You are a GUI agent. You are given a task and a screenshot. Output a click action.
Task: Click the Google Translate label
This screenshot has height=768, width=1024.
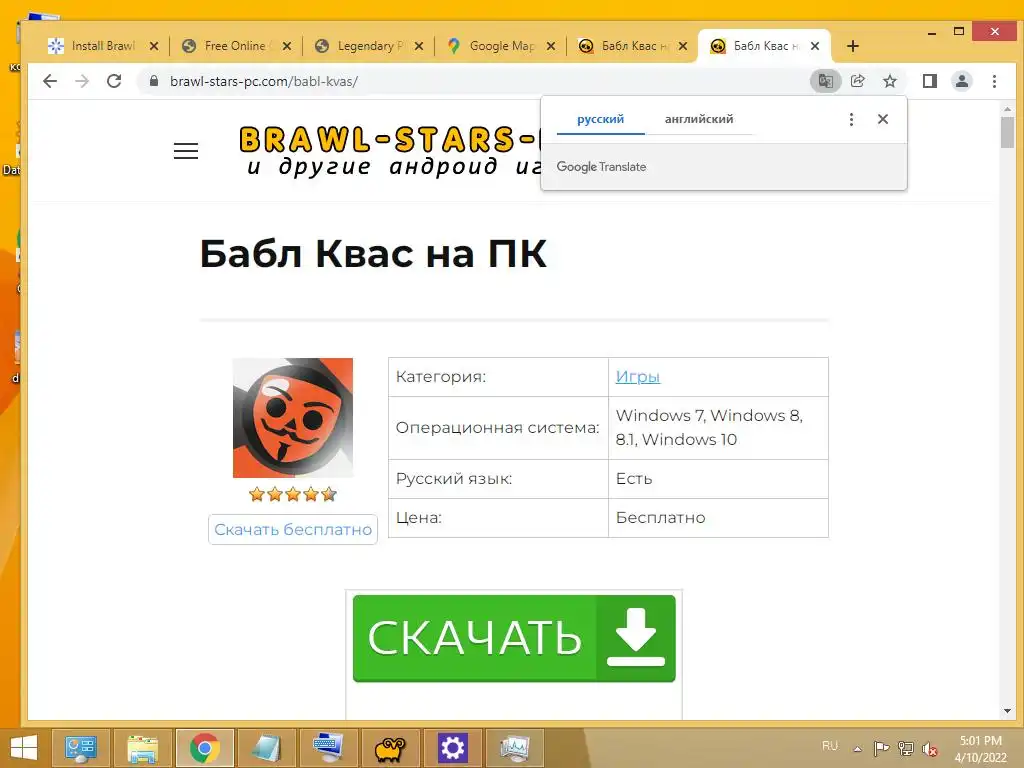(601, 167)
